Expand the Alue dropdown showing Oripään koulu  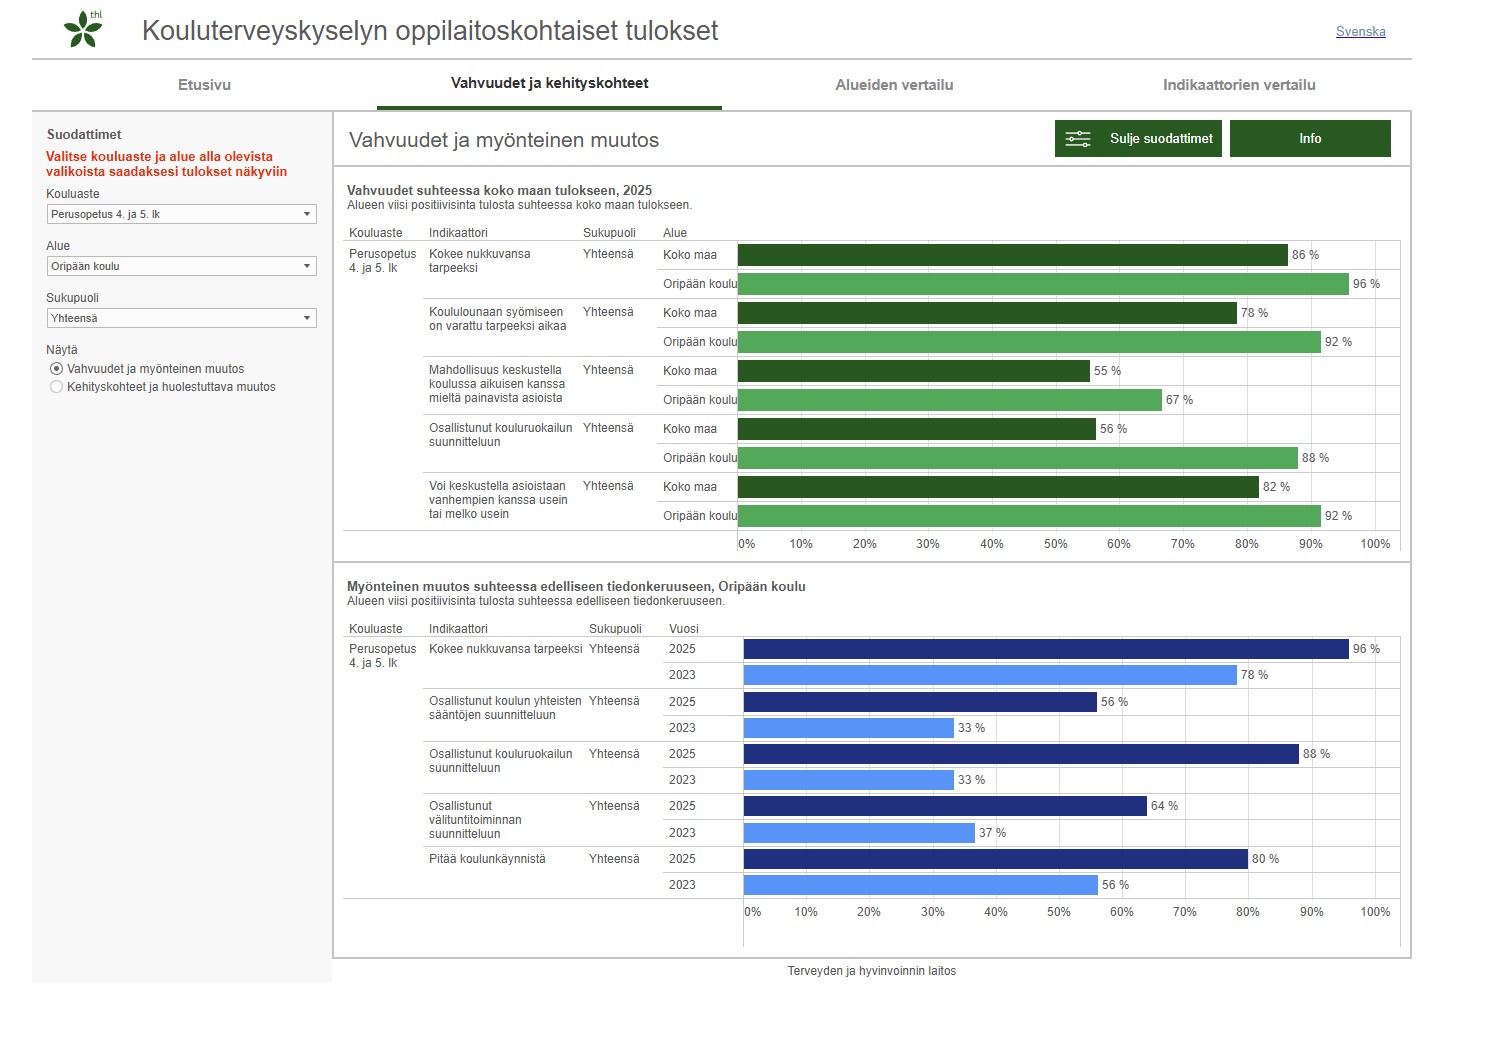pyautogui.click(x=181, y=266)
